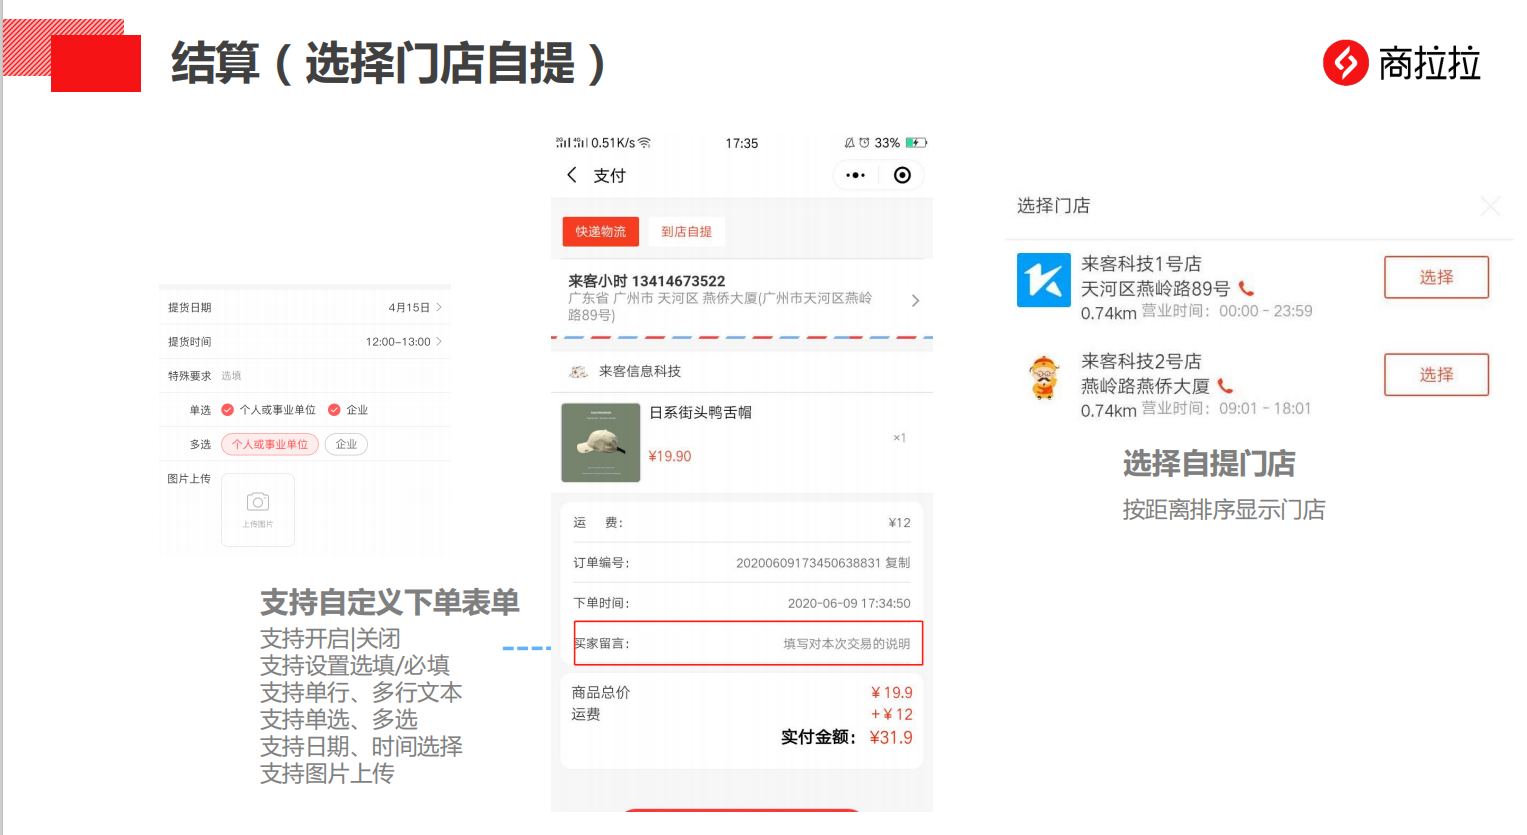Image resolution: width=1527 pixels, height=835 pixels.
Task: Tap the alarm clock status icon
Action: pyautogui.click(x=864, y=143)
